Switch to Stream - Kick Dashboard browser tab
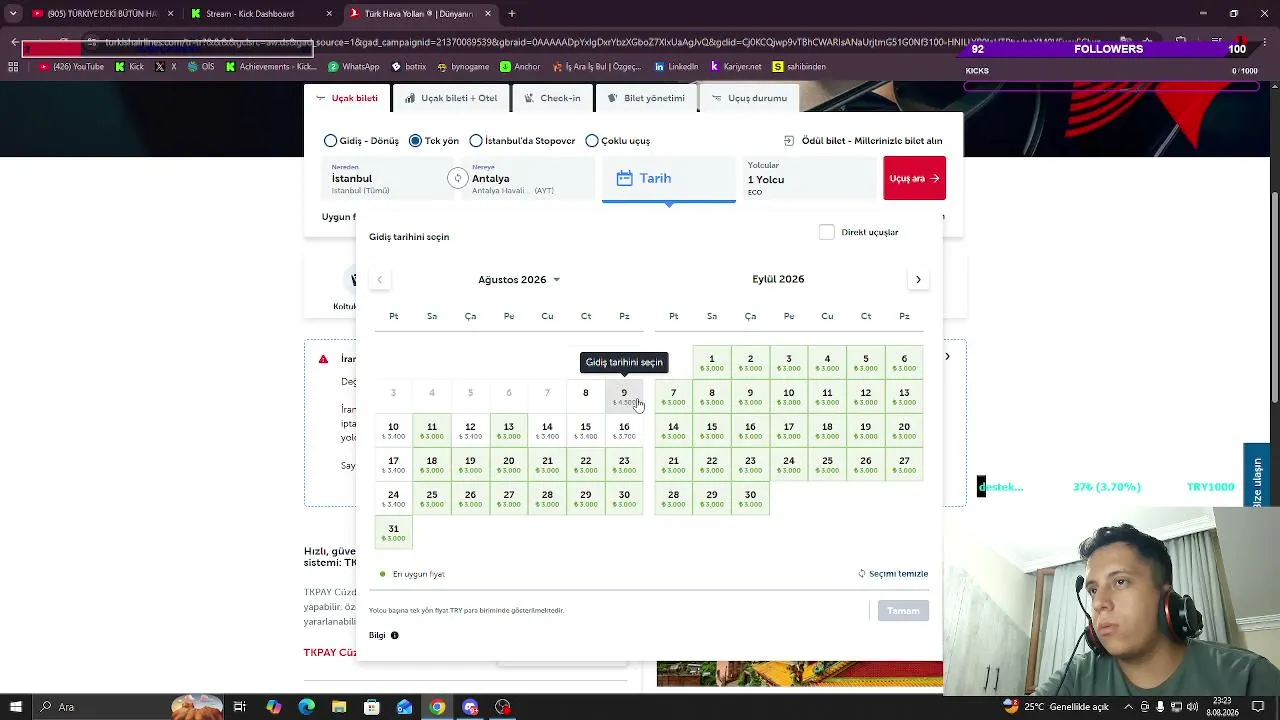 (x=260, y=14)
